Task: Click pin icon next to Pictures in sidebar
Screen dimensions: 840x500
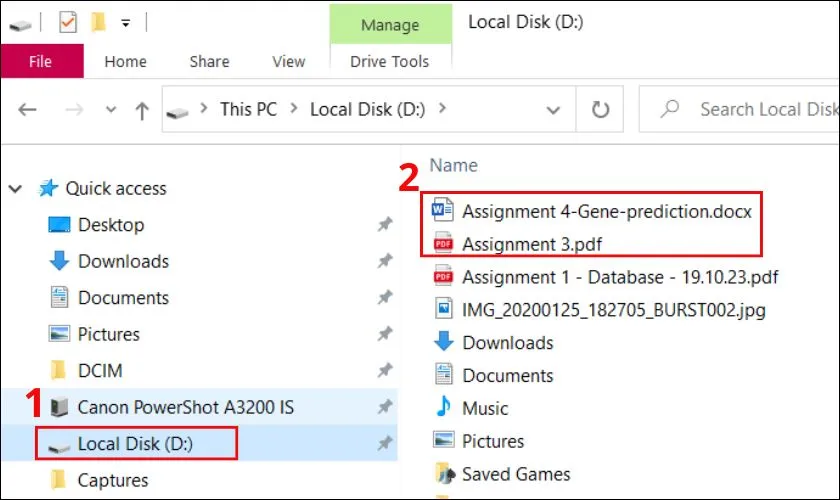Action: (384, 334)
